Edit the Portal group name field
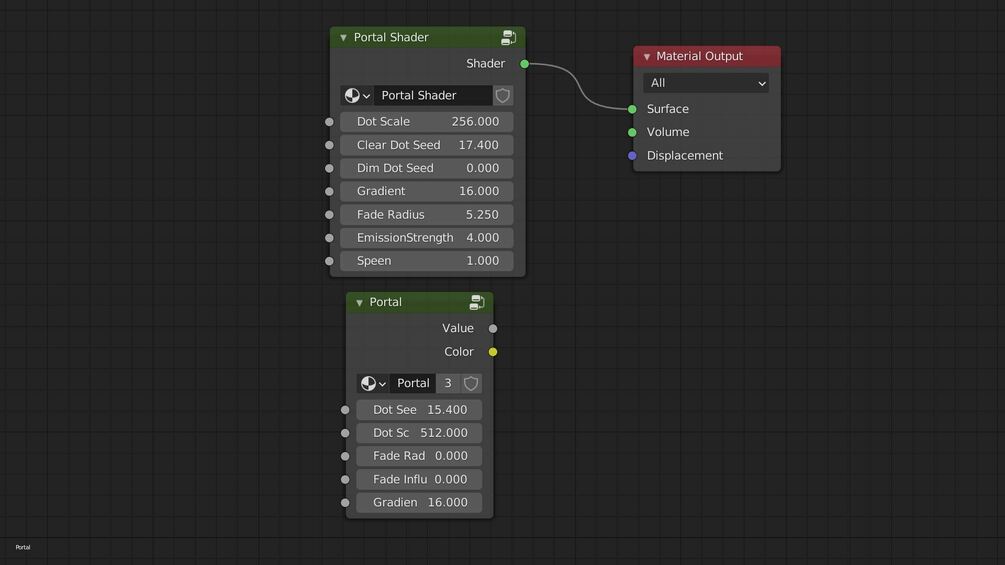This screenshot has height=565, width=1005. [413, 383]
